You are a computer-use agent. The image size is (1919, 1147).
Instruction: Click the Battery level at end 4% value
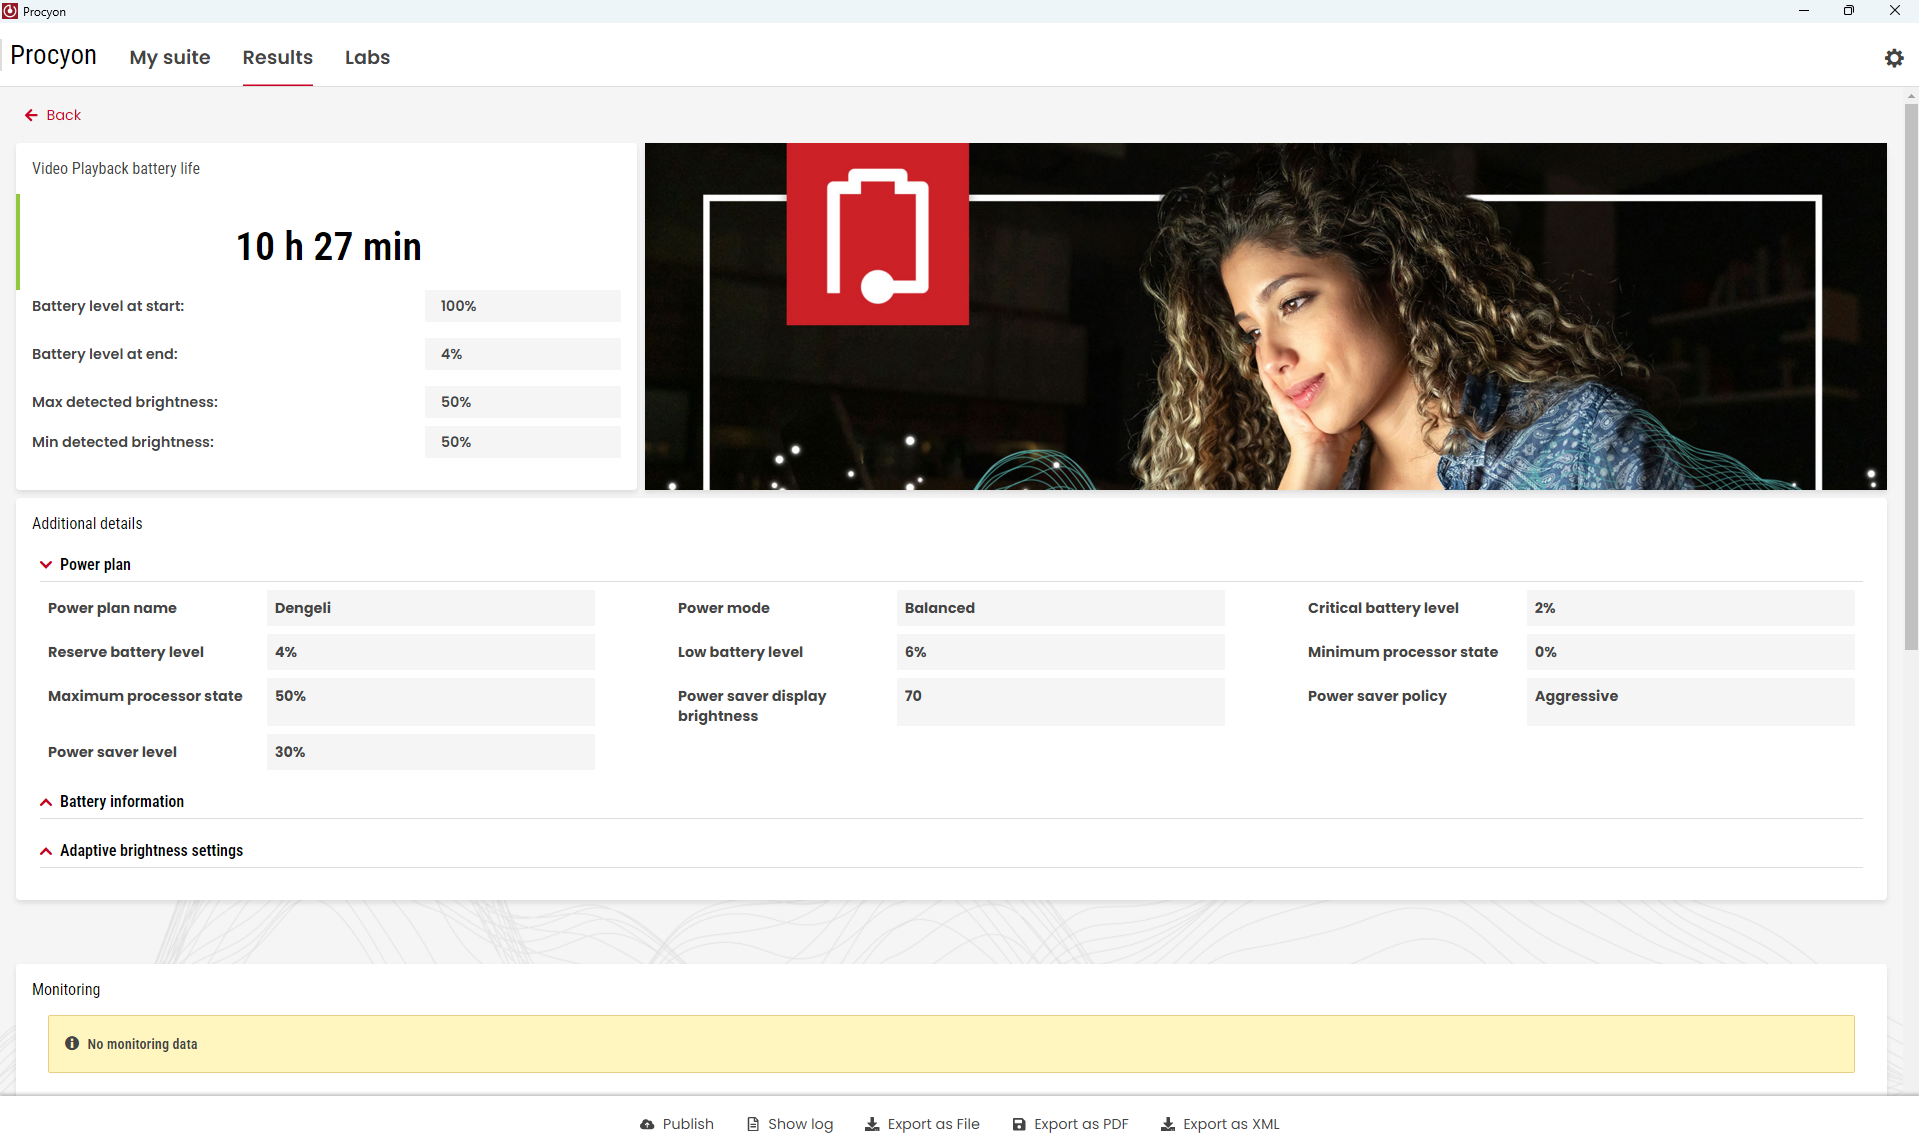click(523, 354)
